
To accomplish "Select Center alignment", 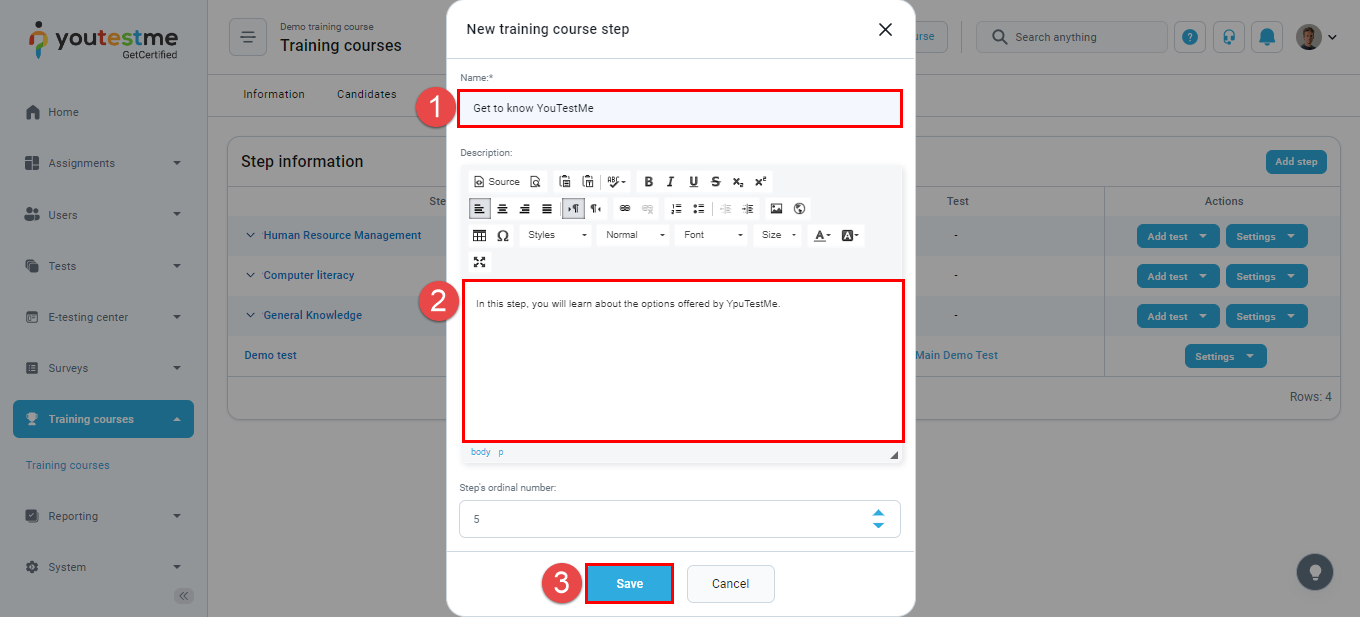I will point(502,209).
